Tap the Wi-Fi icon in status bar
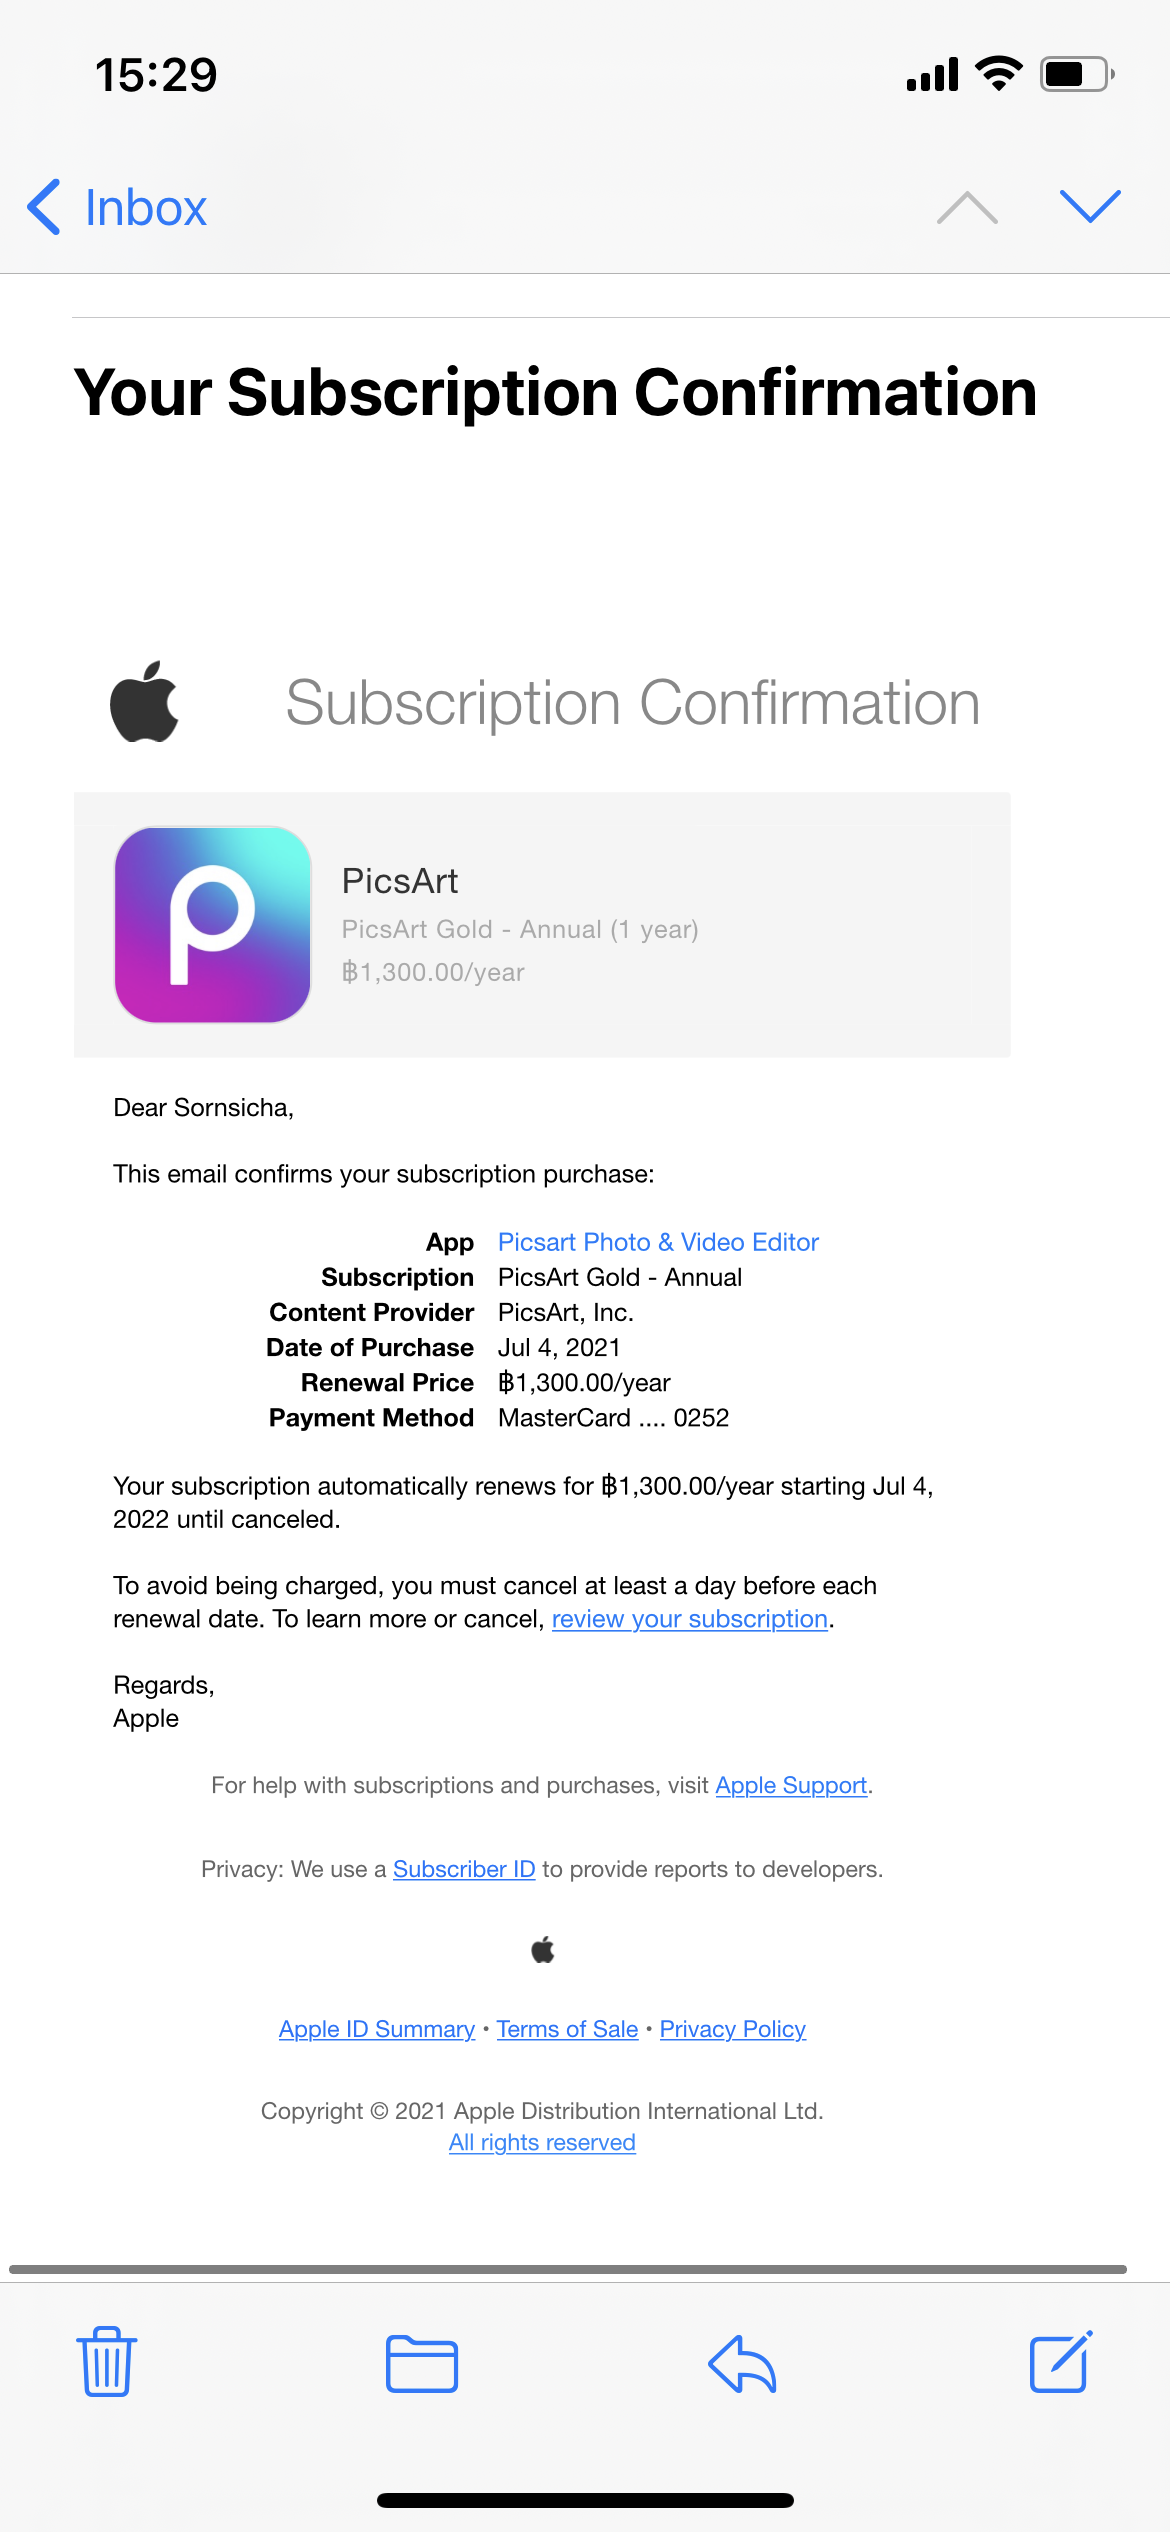 [998, 74]
